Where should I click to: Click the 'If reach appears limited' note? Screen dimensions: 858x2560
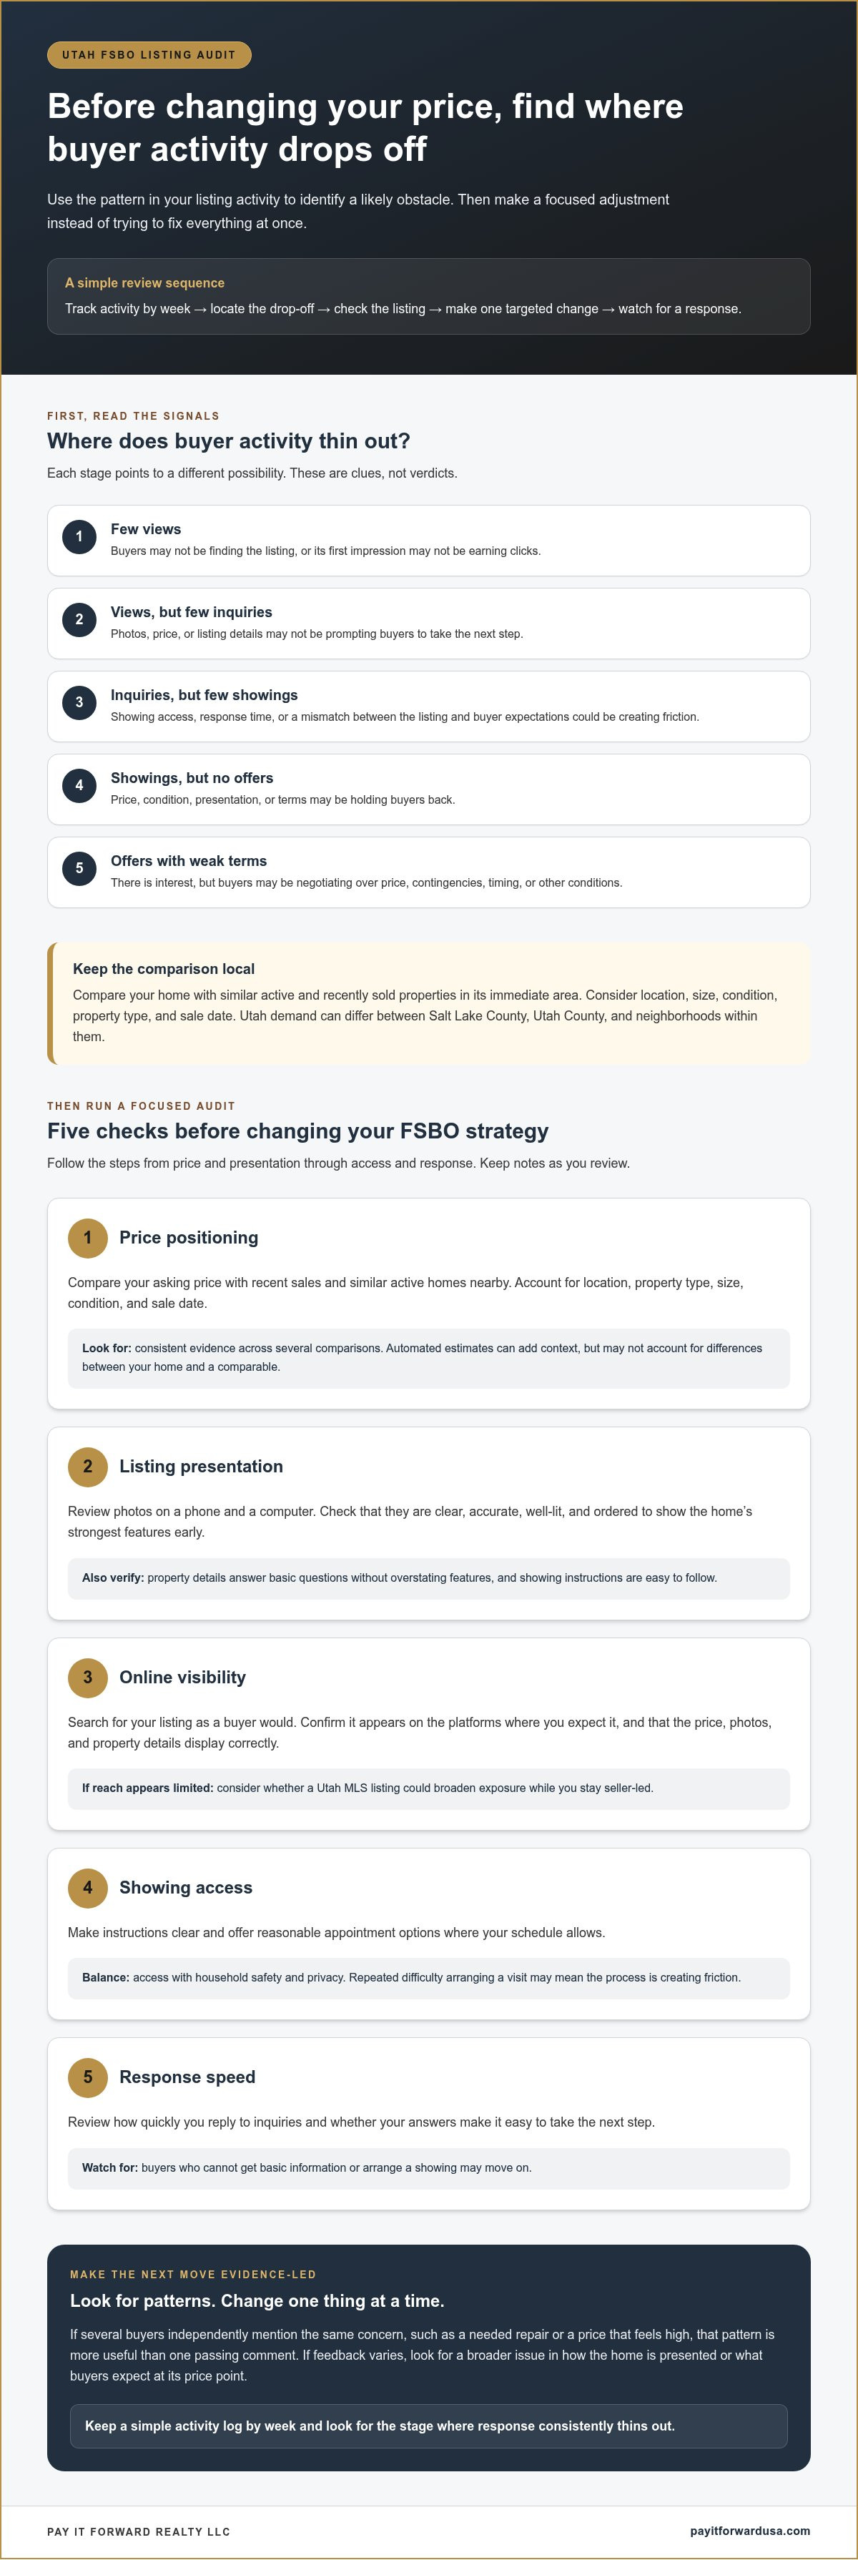(x=429, y=1789)
